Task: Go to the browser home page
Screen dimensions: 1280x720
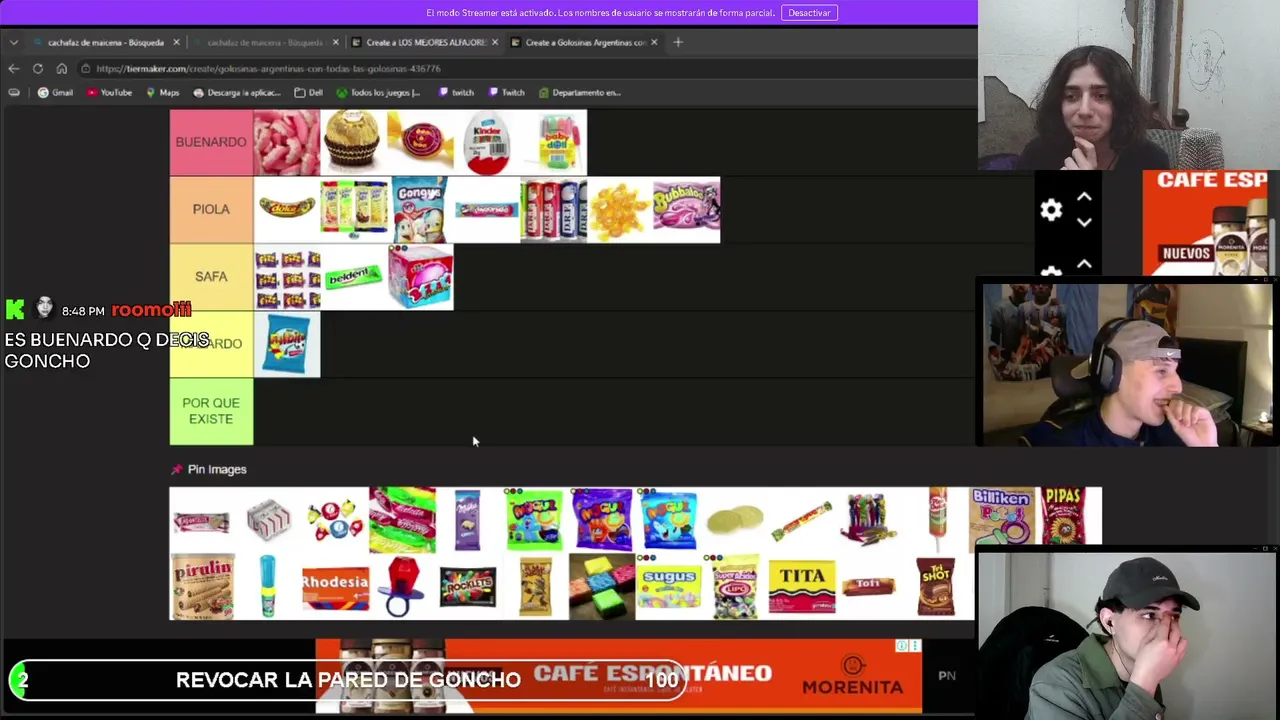Action: tap(61, 68)
